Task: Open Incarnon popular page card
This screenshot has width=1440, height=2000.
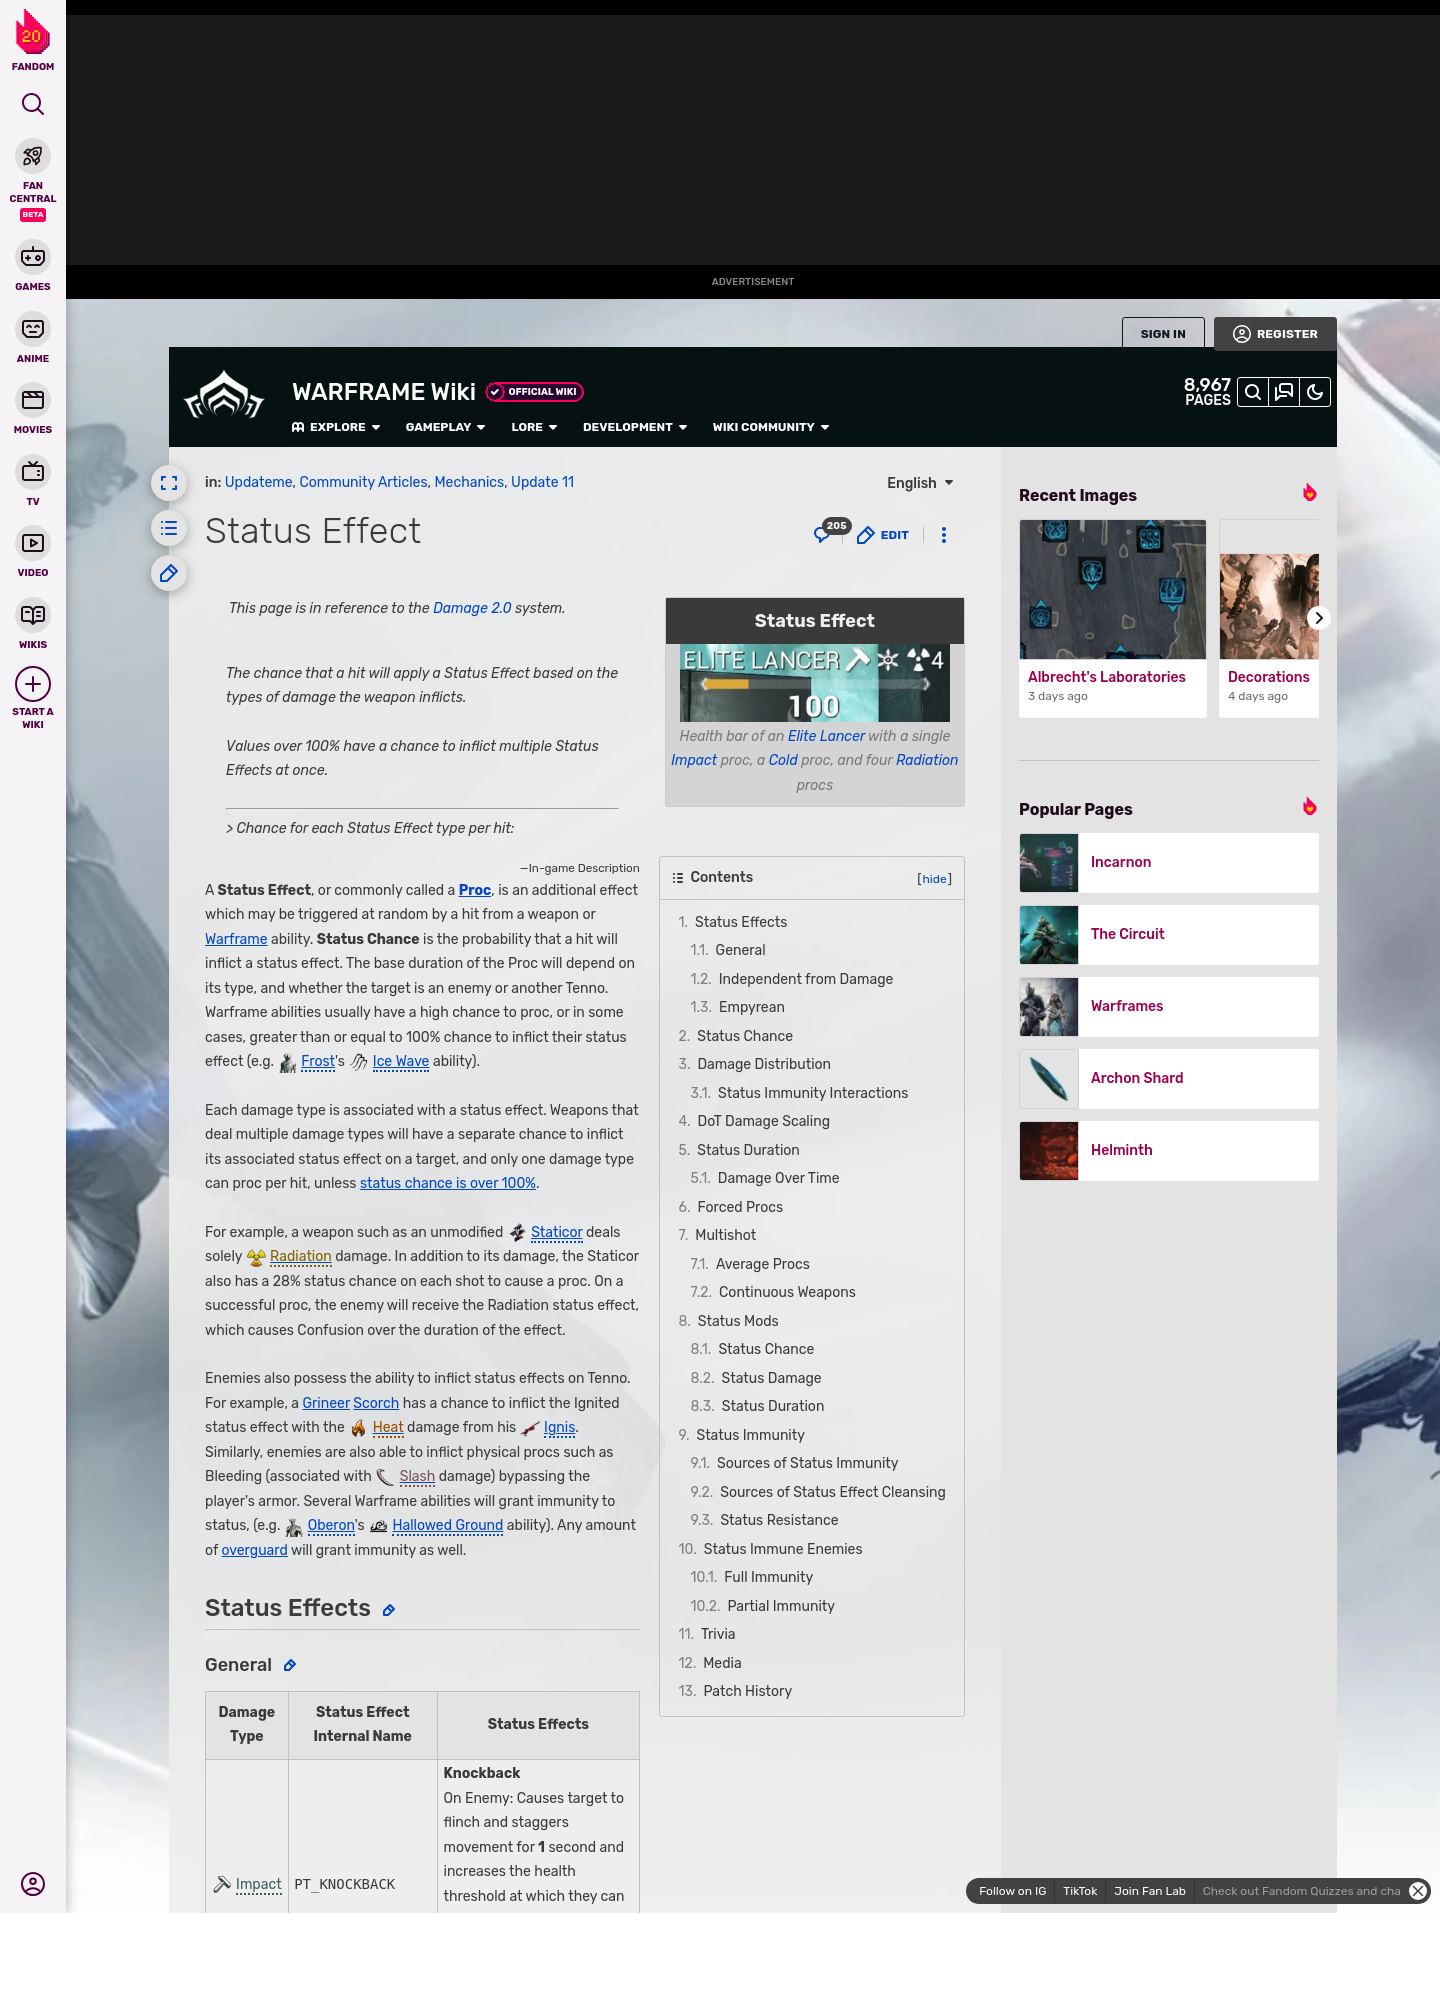Action: (1169, 863)
